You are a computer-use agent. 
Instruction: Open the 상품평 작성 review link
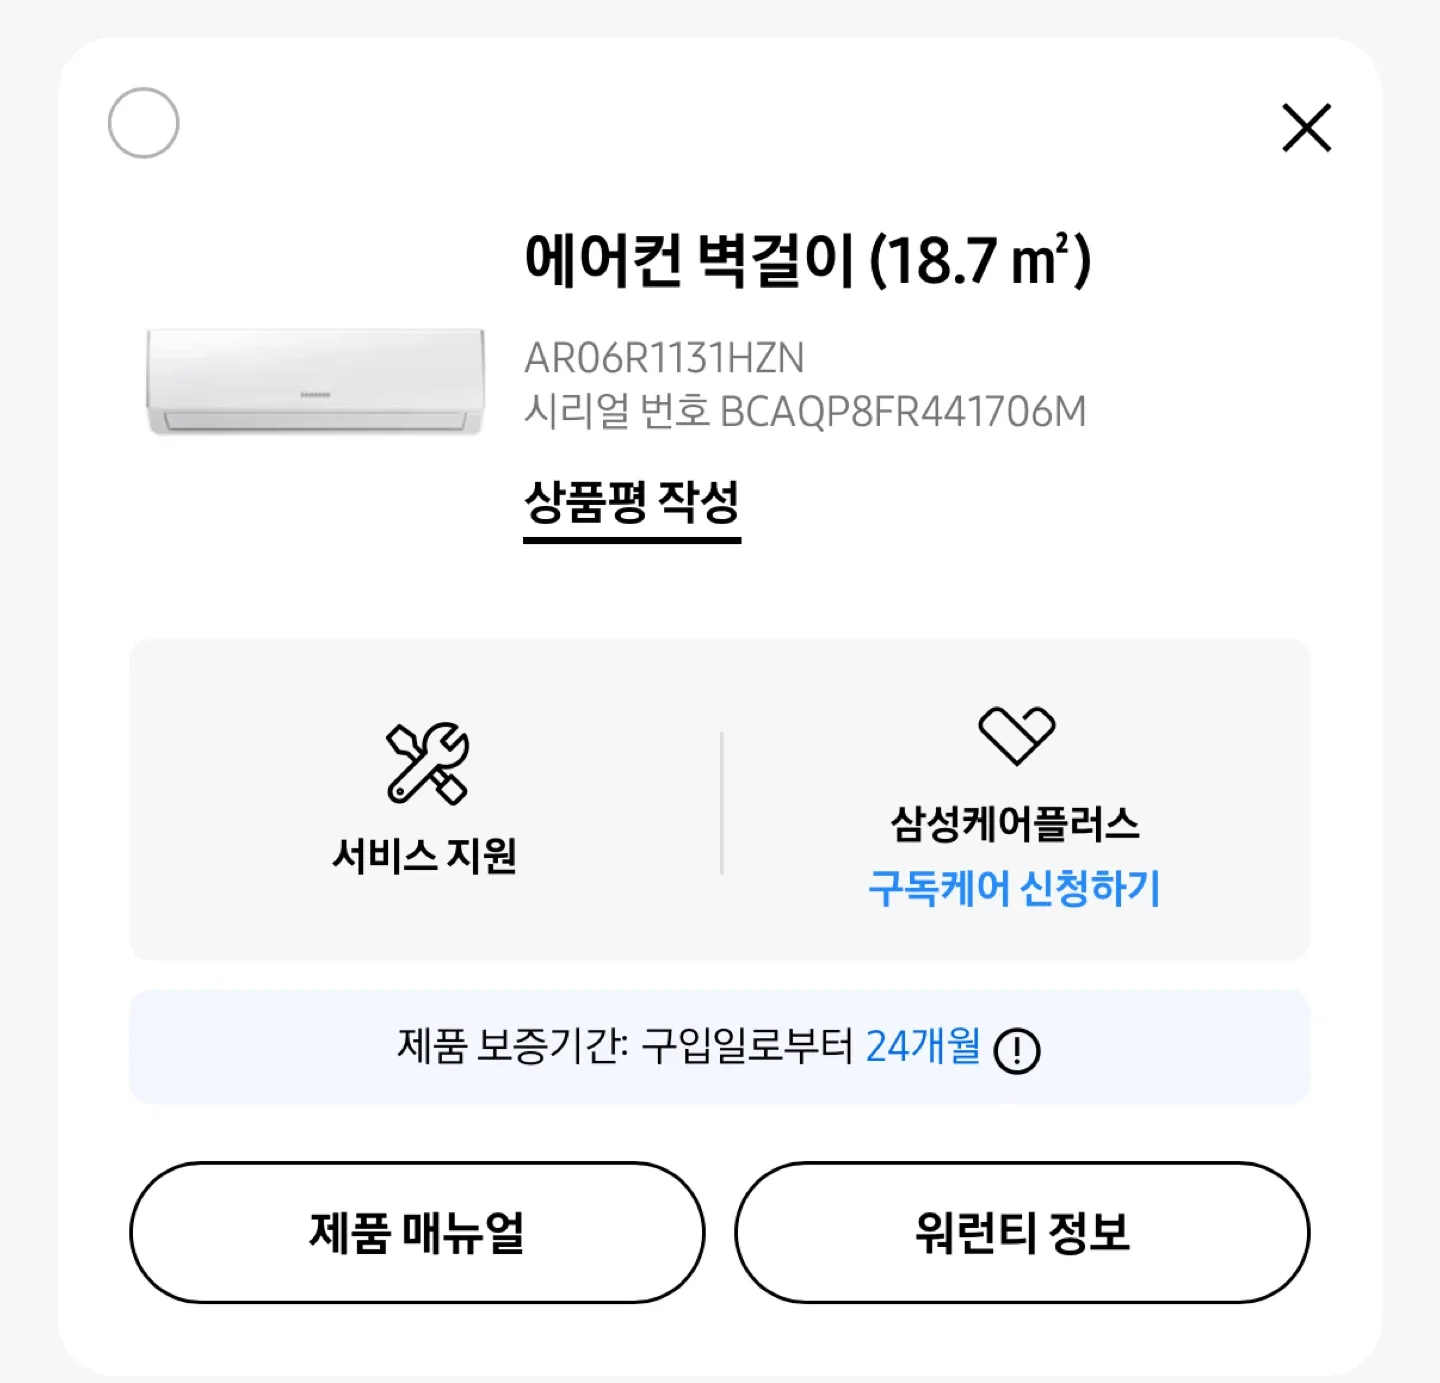coord(631,502)
